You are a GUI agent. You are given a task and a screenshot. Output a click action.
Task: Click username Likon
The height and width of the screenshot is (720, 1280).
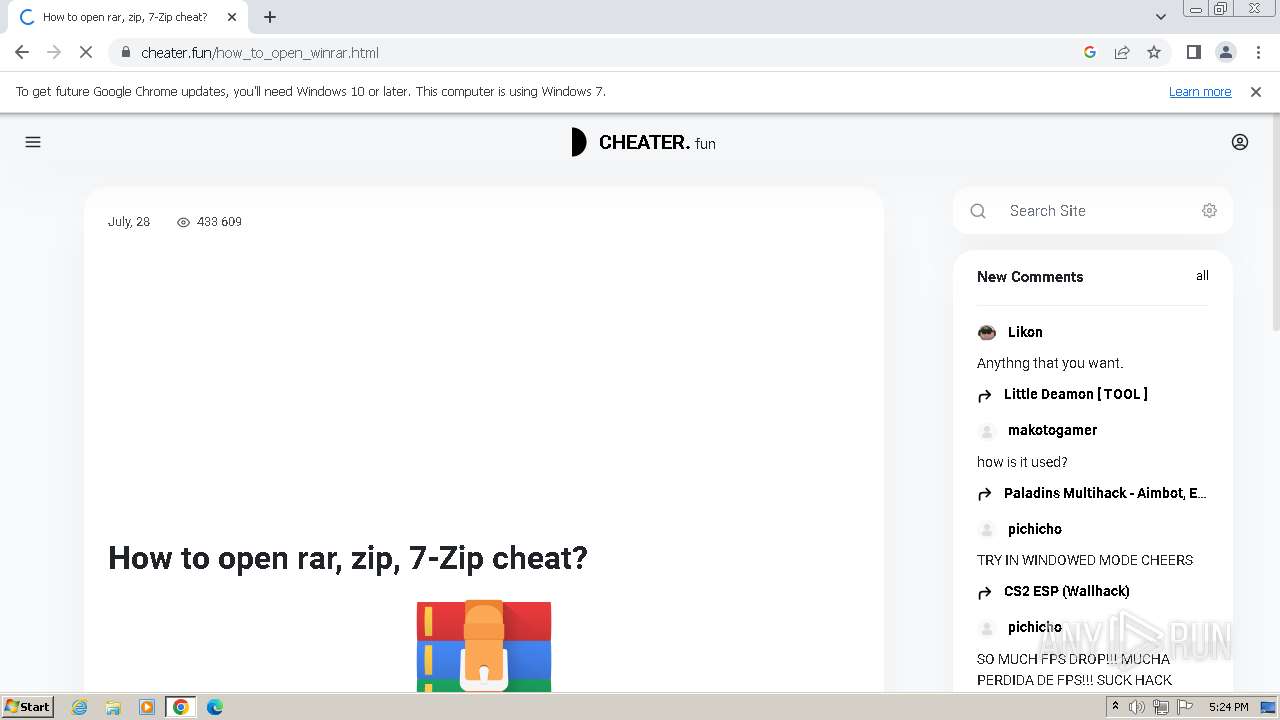tap(1025, 332)
